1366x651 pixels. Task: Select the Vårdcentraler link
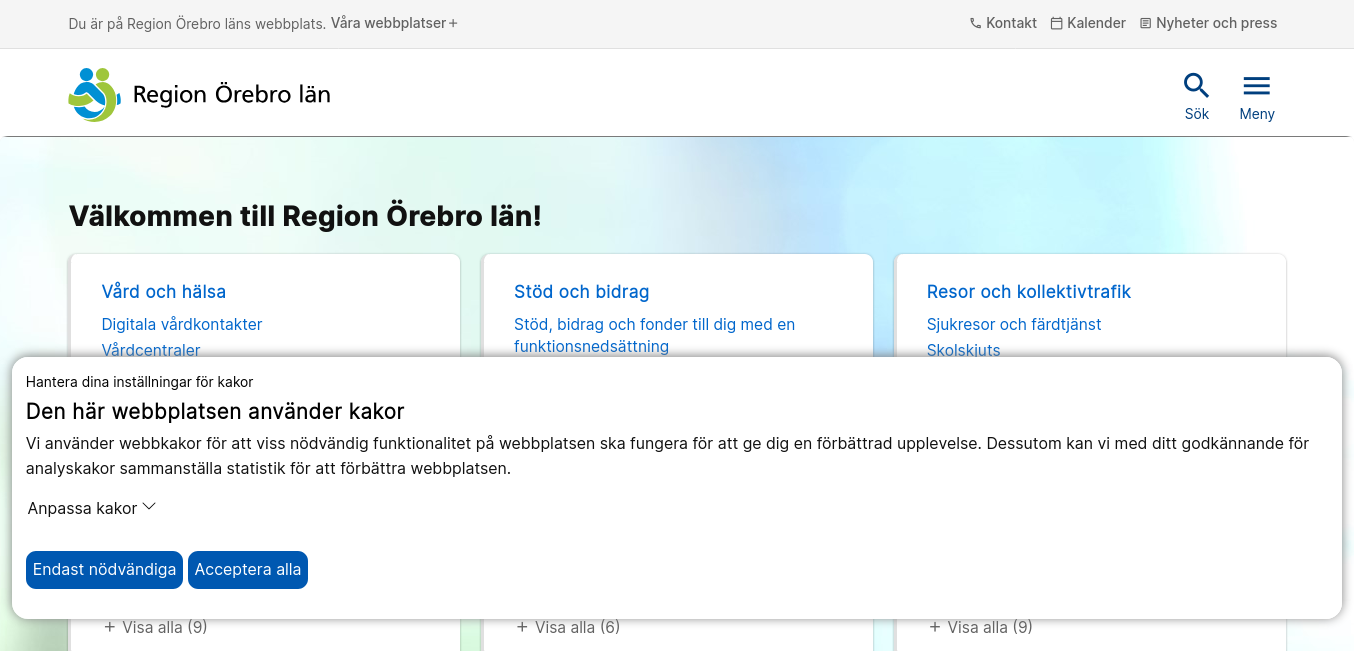[x=151, y=349]
